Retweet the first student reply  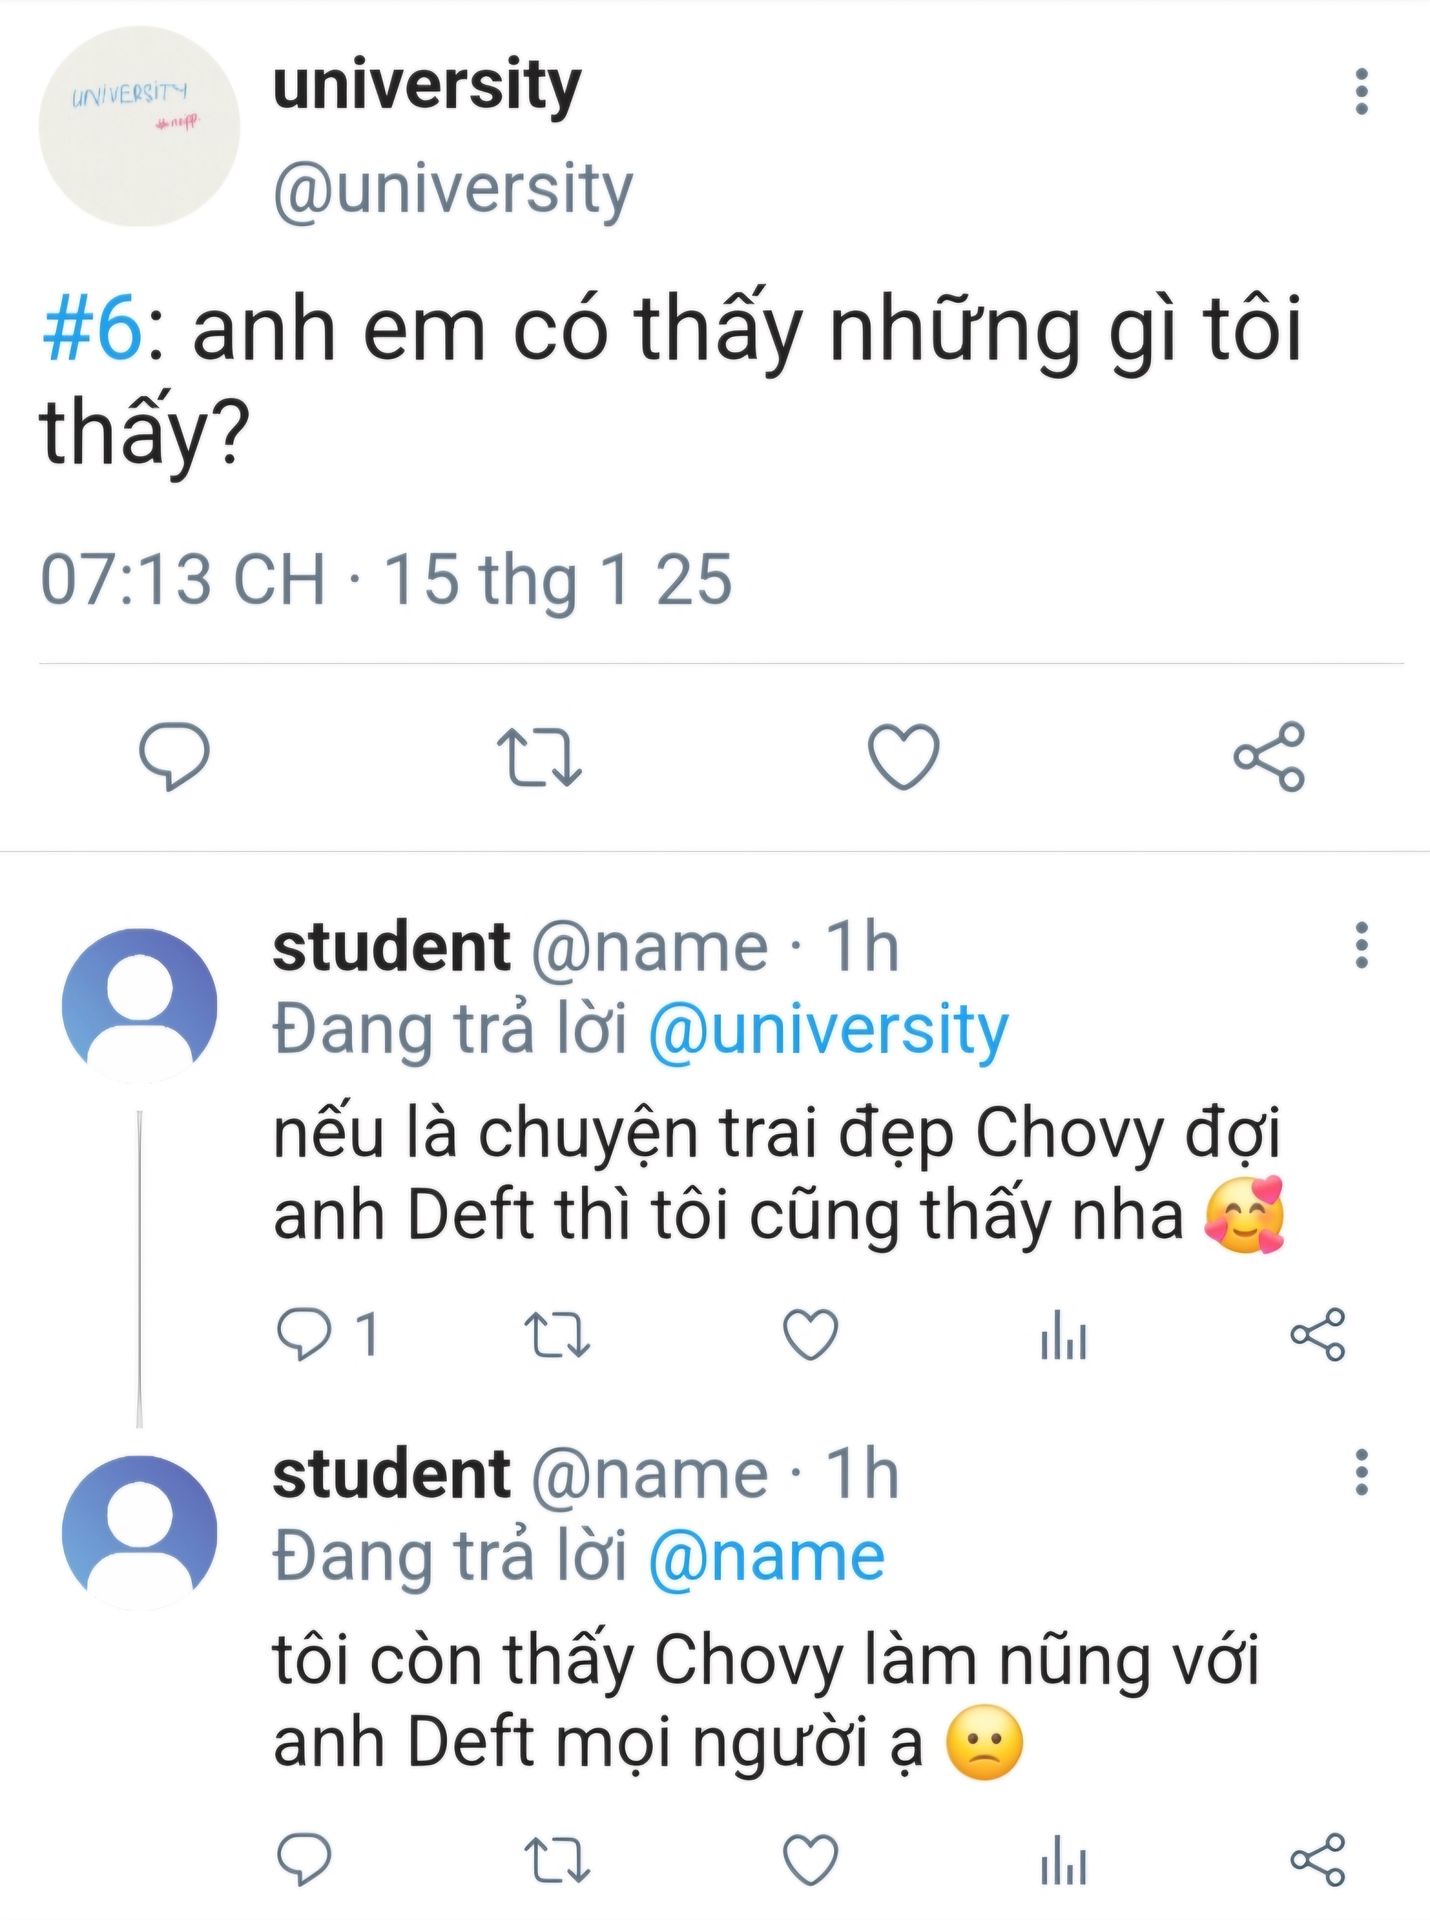pos(557,1335)
